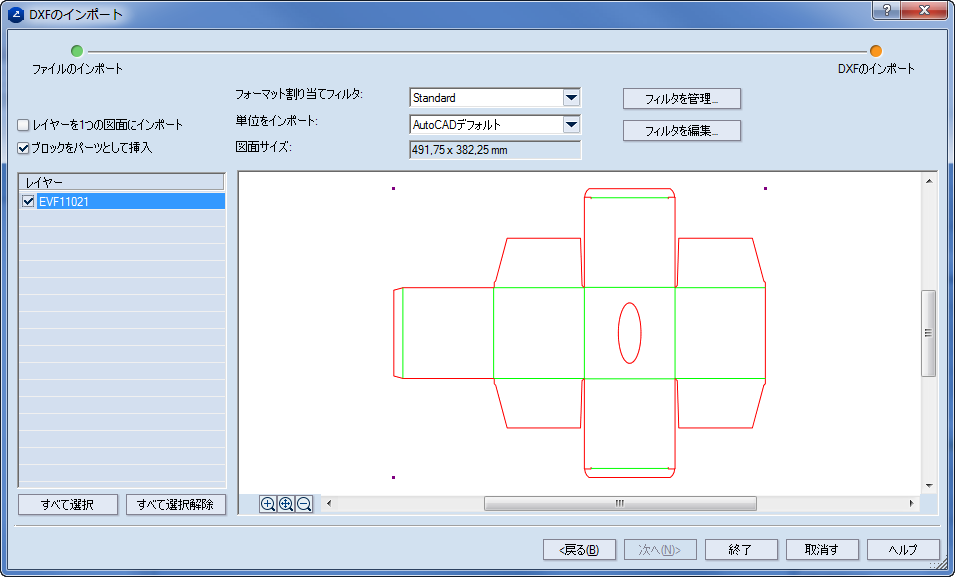The height and width of the screenshot is (577, 955).
Task: Click the ヘルプ button
Action: pyautogui.click(x=903, y=550)
